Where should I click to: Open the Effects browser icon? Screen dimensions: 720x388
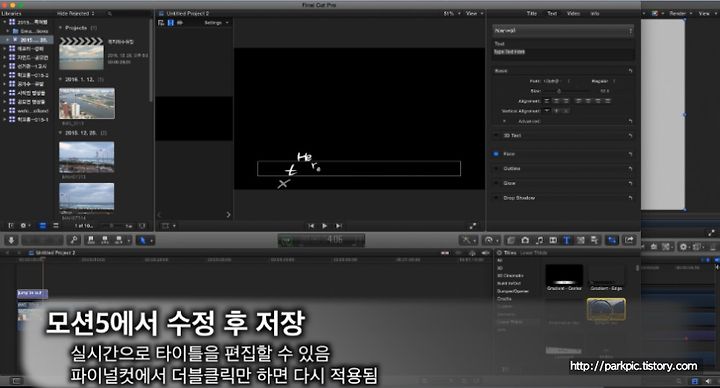pyautogui.click(x=511, y=240)
